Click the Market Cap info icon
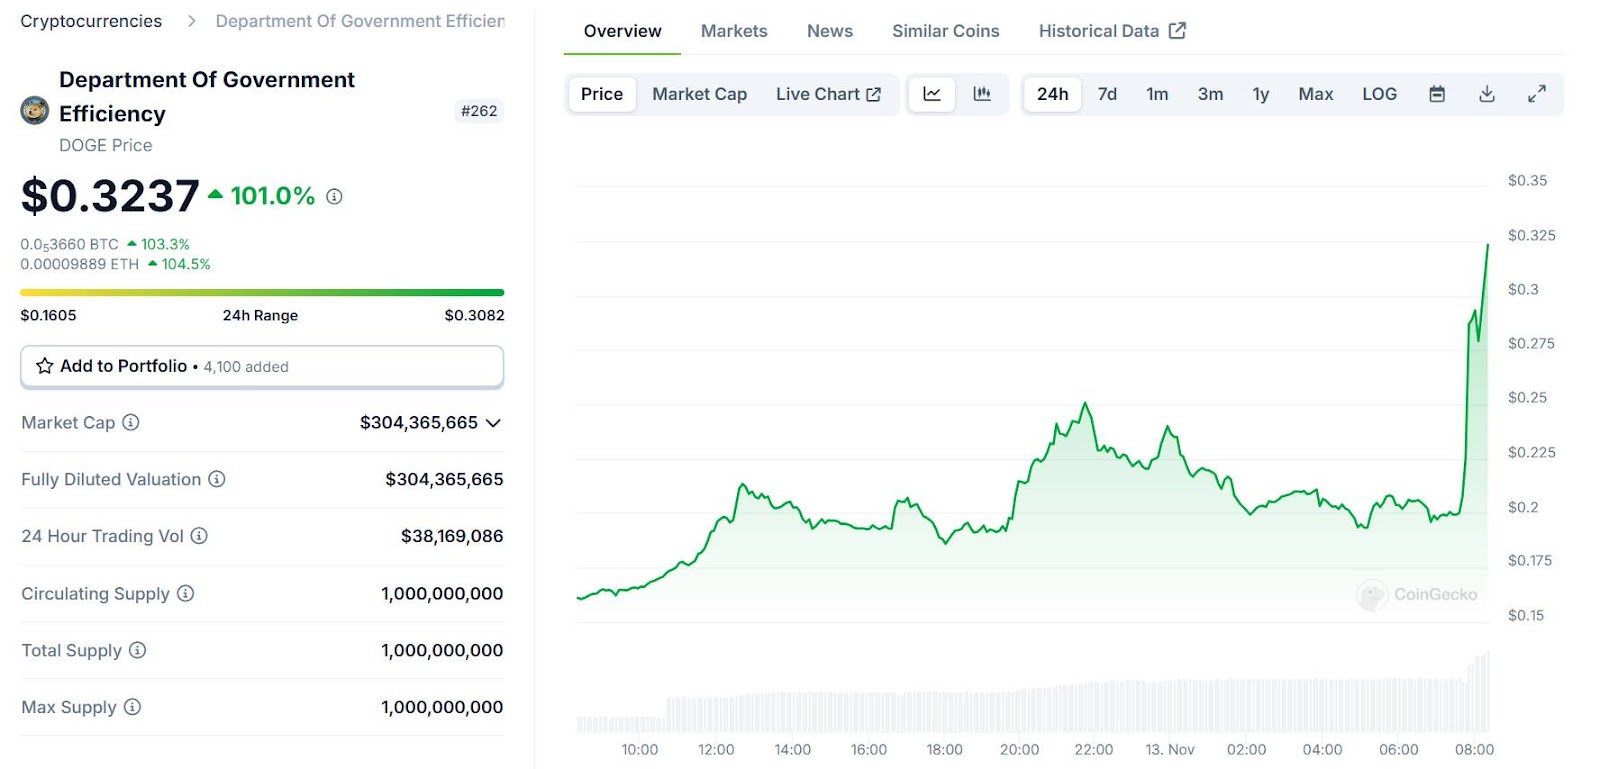The width and height of the screenshot is (1600, 769). pyautogui.click(x=131, y=422)
